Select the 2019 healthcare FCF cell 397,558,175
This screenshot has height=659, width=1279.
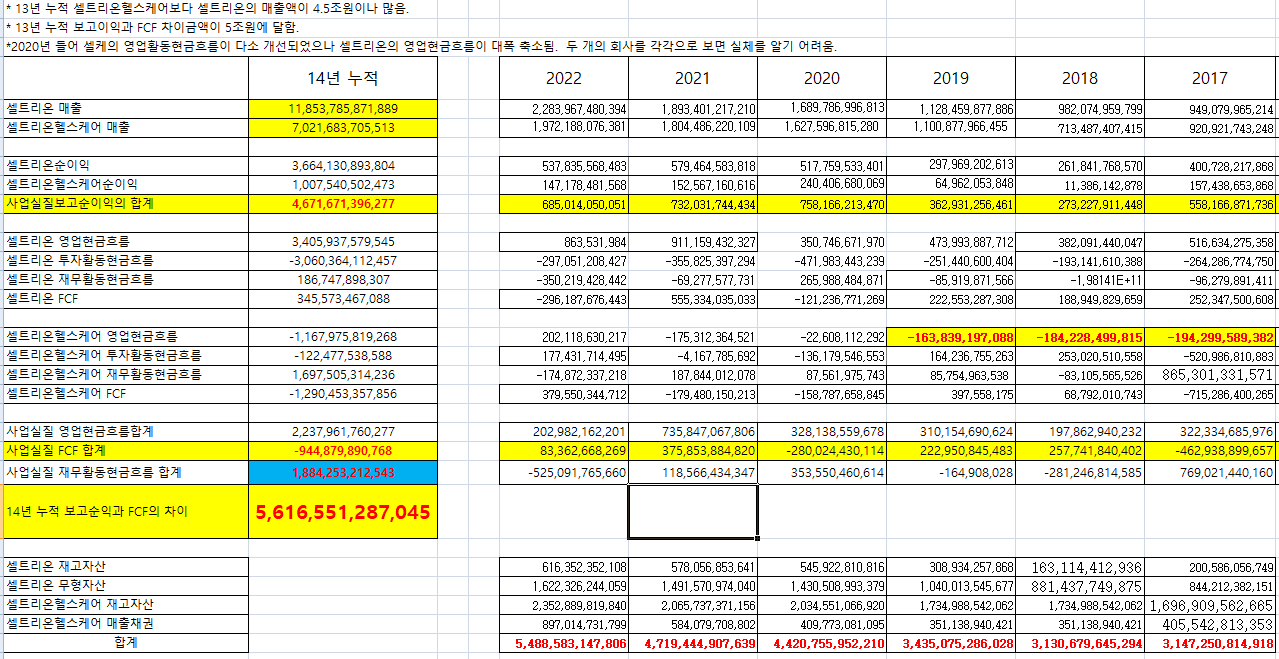click(951, 393)
